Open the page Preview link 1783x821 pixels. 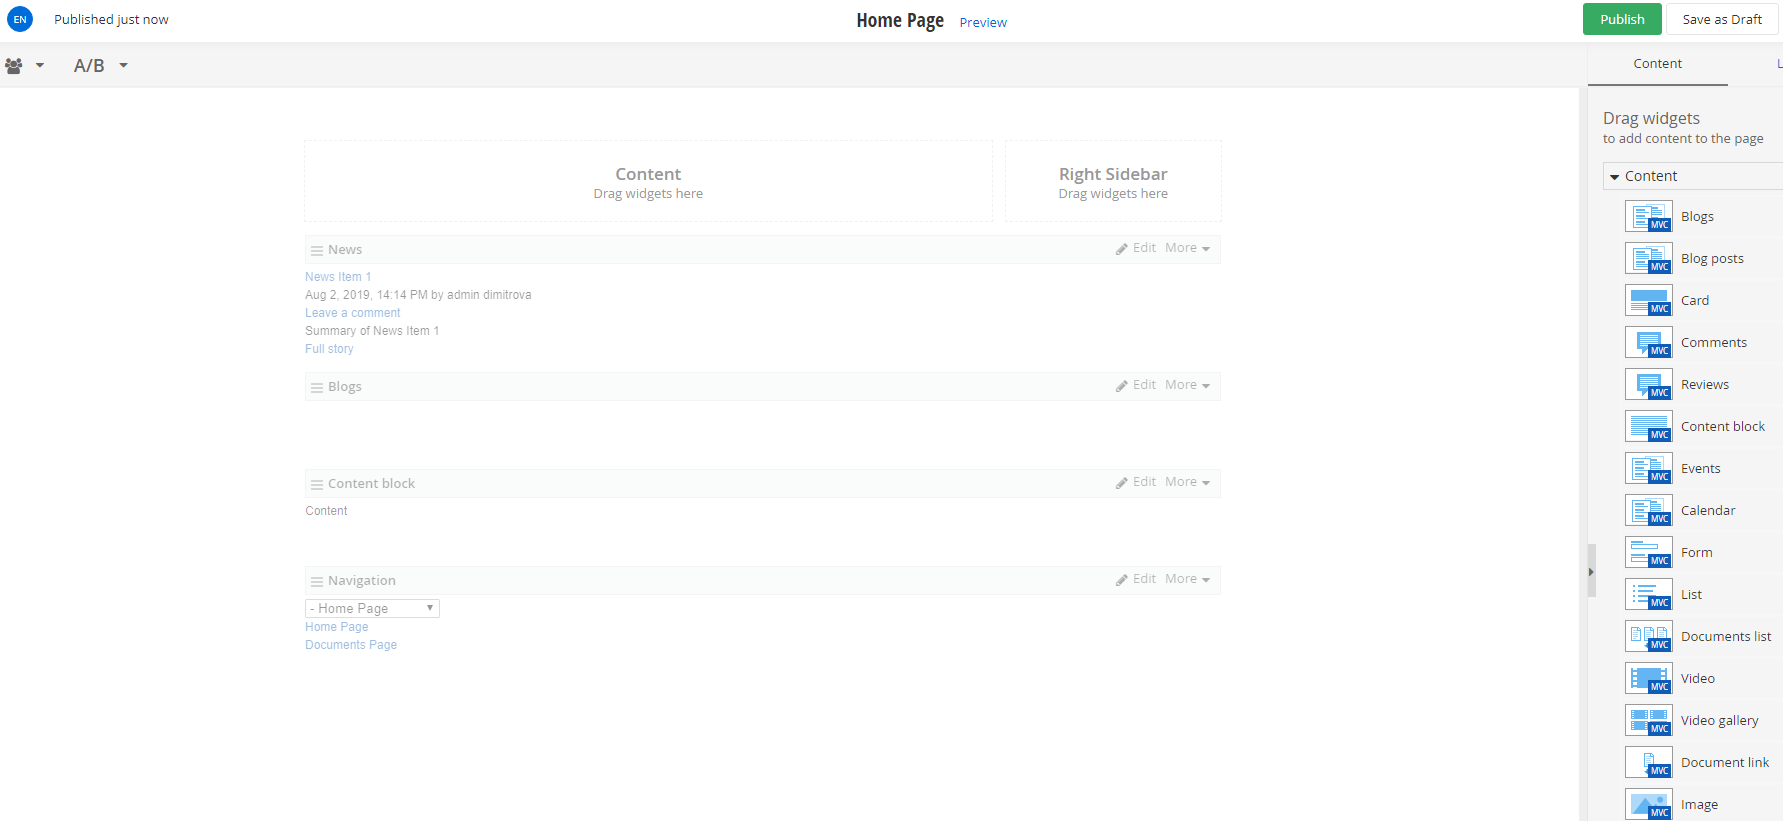tap(983, 23)
